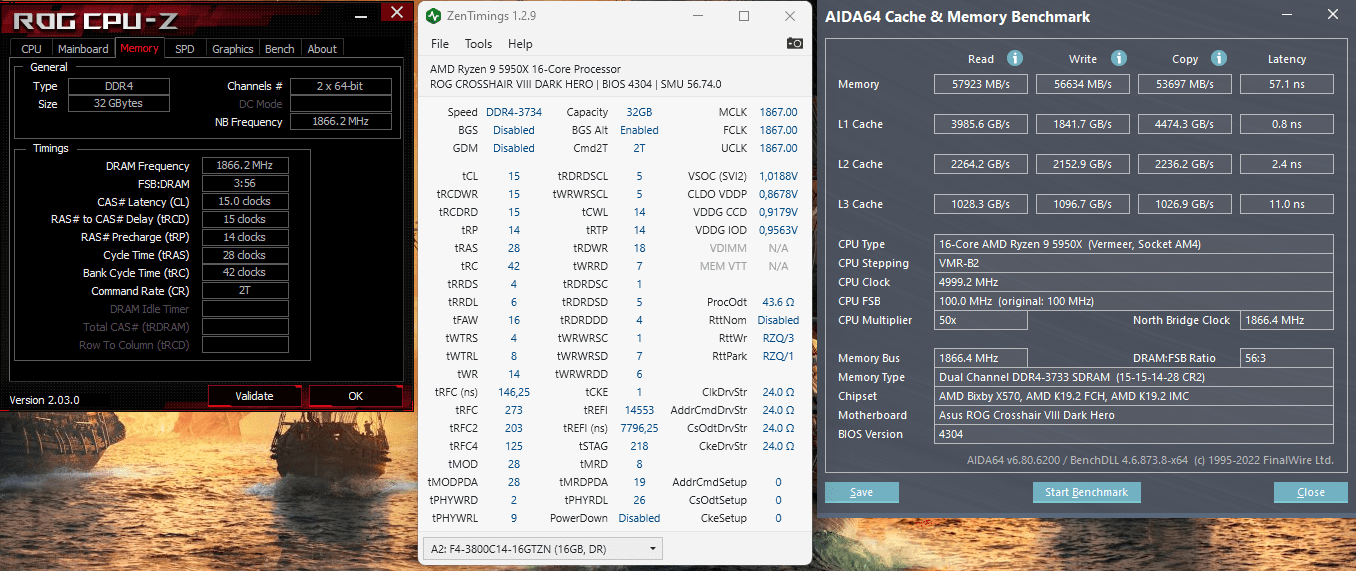This screenshot has height=571, width=1356.
Task: Open the ZenTimings File menu
Action: coord(440,44)
